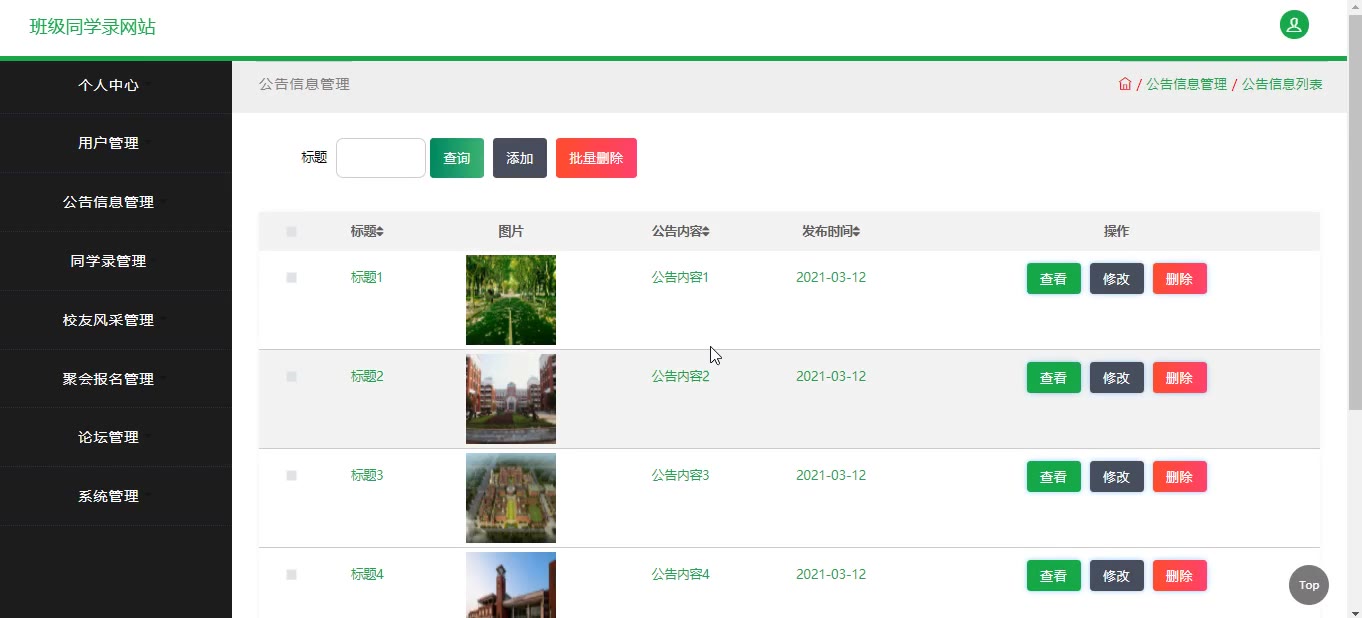Click the 批量删除 button
Screen dimensions: 1362x618
(x=596, y=158)
